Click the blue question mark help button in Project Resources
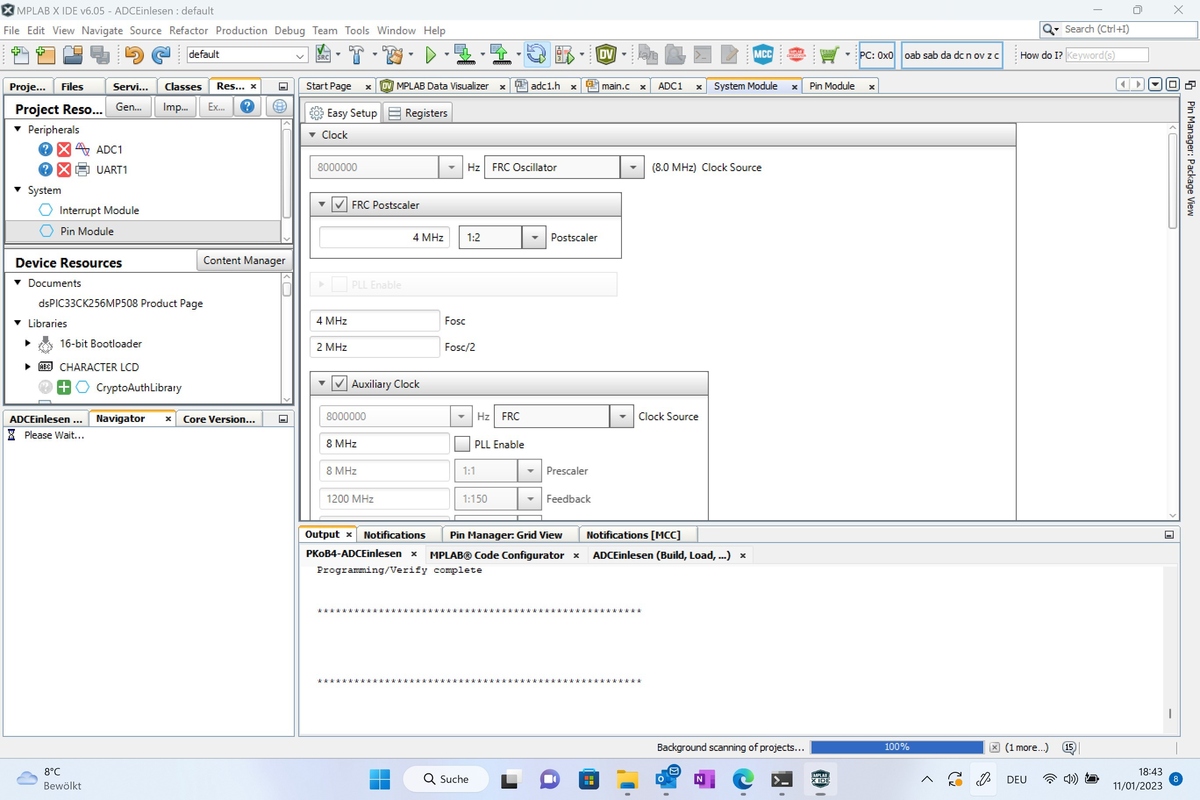The height and width of the screenshot is (800, 1200). (x=247, y=106)
